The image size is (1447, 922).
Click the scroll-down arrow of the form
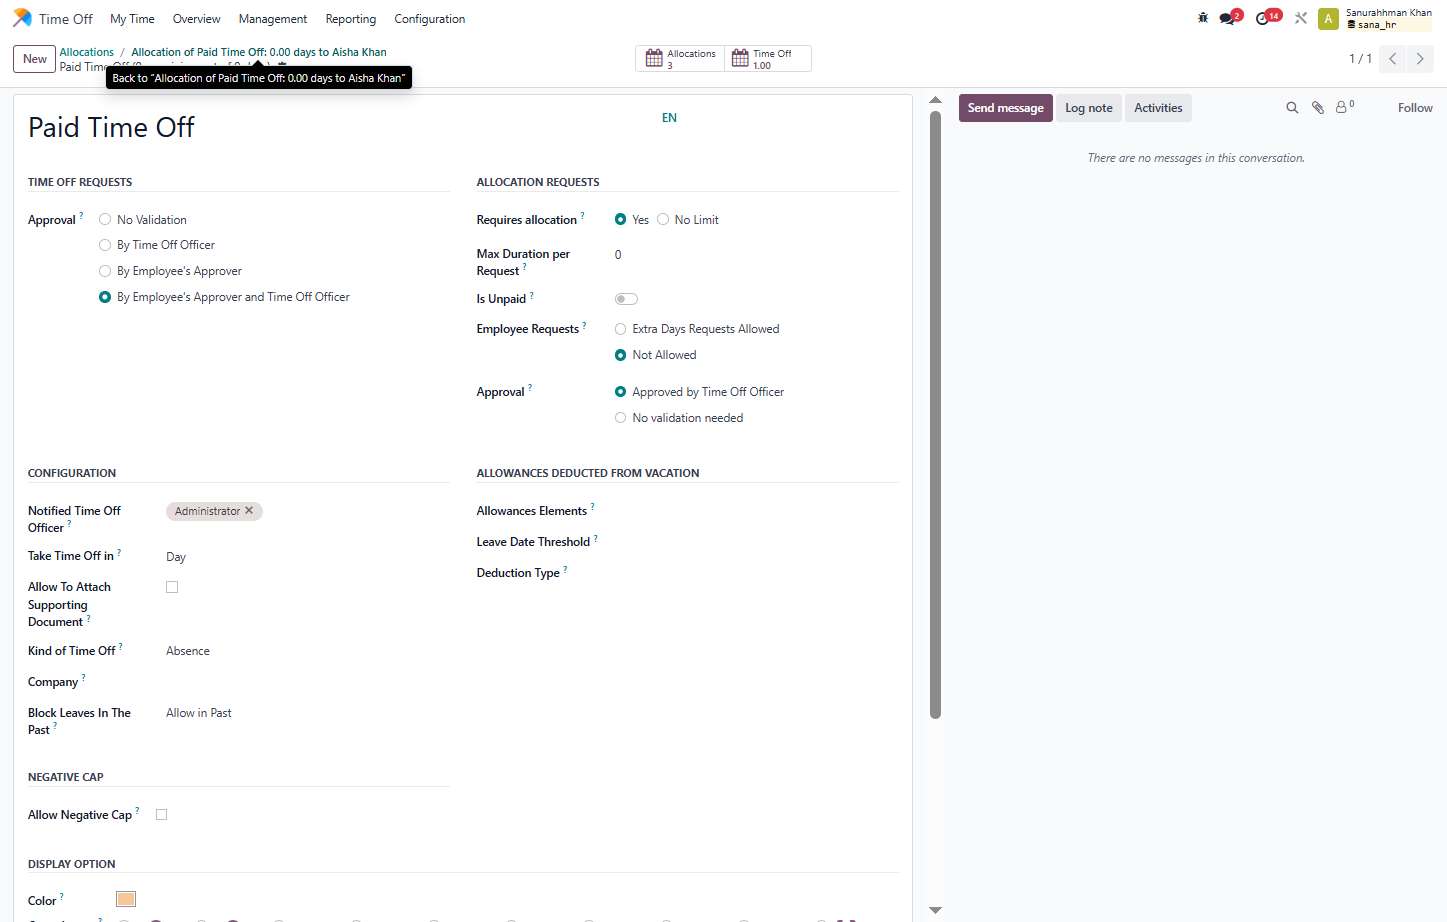tap(936, 910)
